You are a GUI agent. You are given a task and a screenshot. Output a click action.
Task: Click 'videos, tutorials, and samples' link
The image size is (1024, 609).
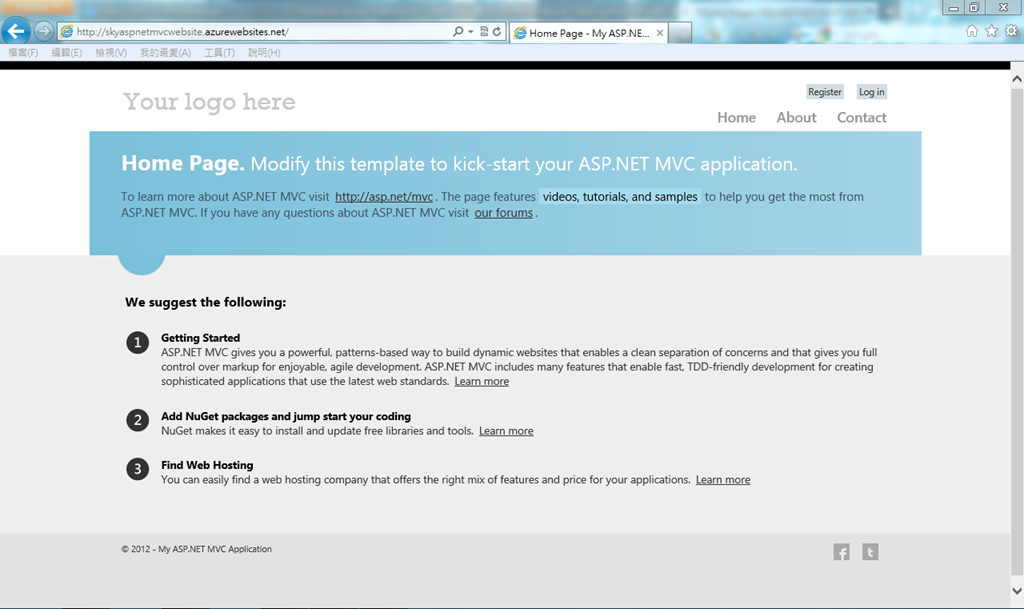click(x=620, y=196)
